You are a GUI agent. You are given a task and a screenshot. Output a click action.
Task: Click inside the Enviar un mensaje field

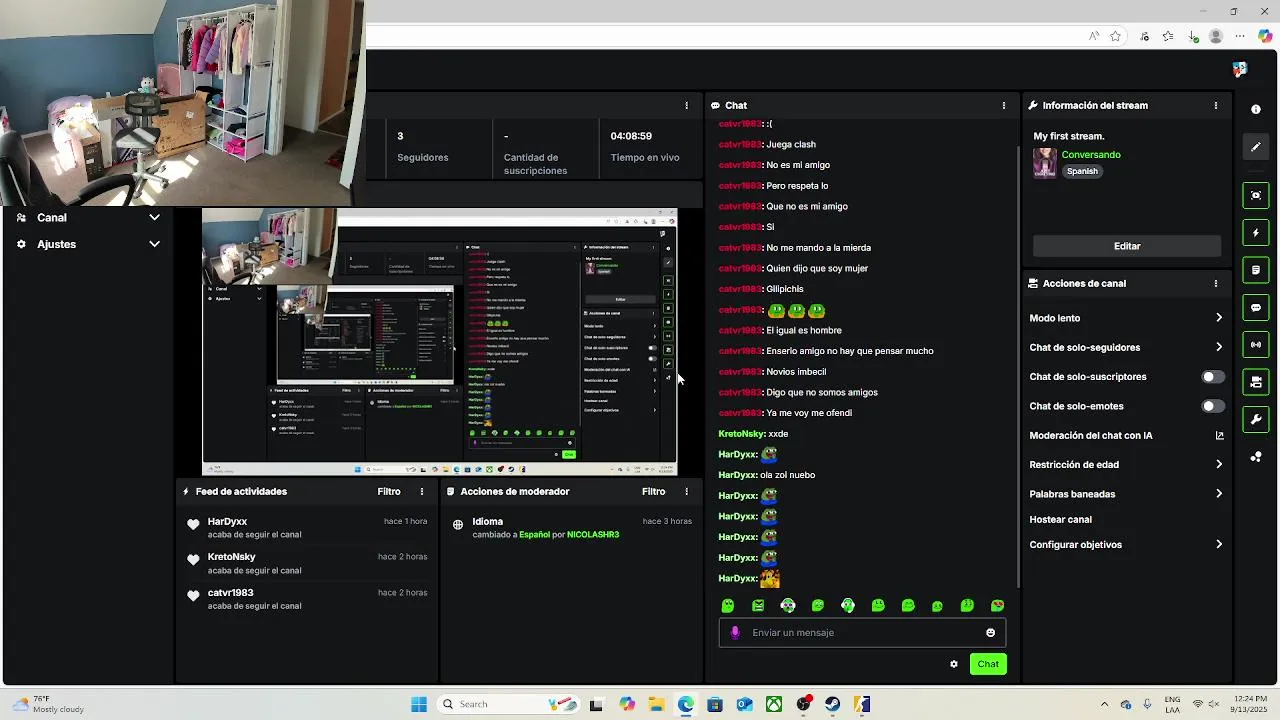click(x=862, y=633)
